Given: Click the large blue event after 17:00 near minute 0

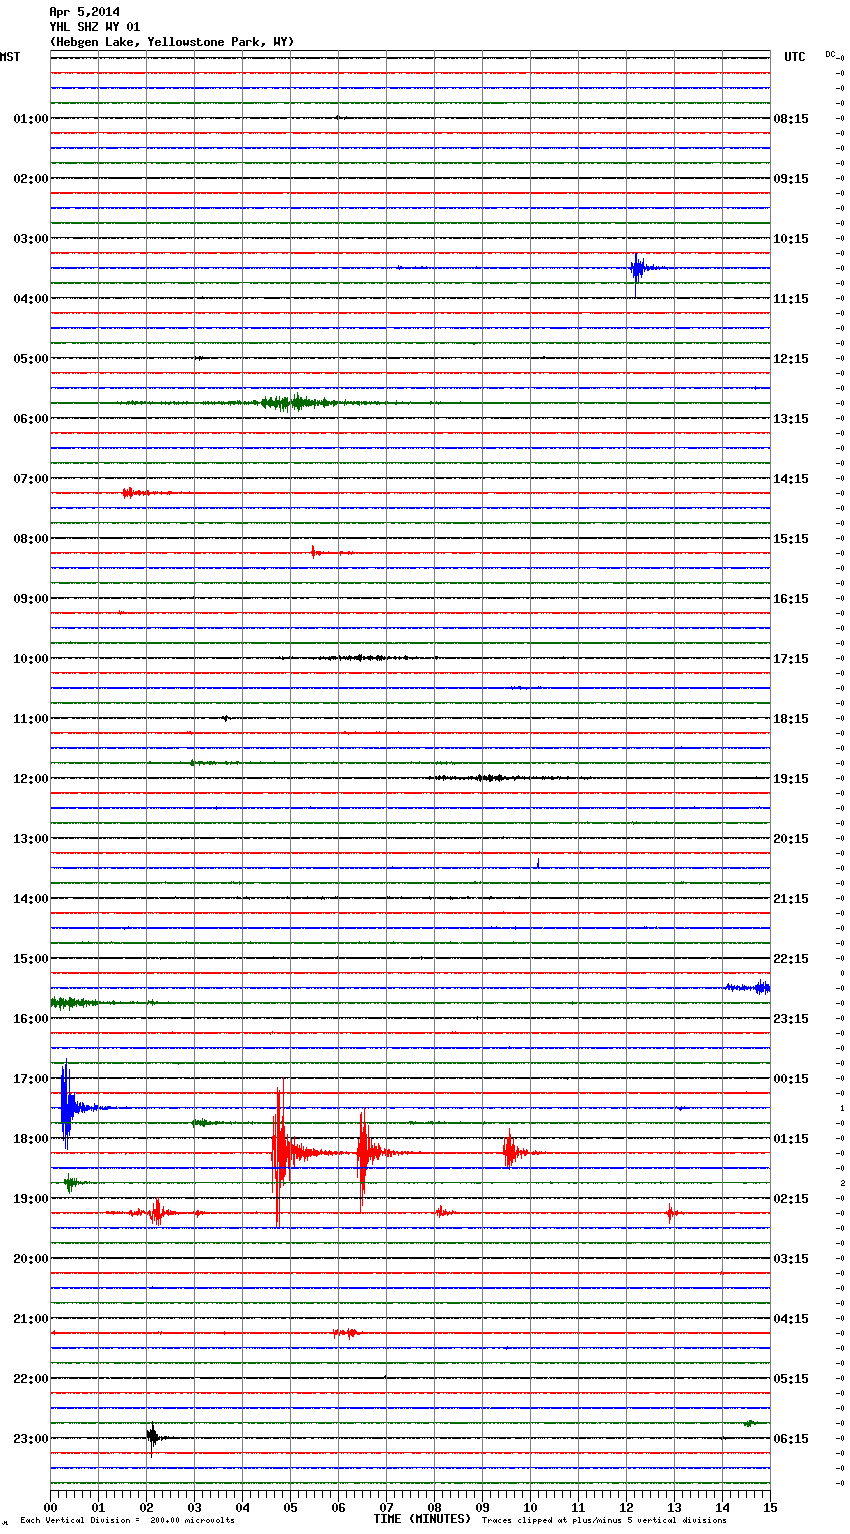Looking at the screenshot, I should 67,1106.
